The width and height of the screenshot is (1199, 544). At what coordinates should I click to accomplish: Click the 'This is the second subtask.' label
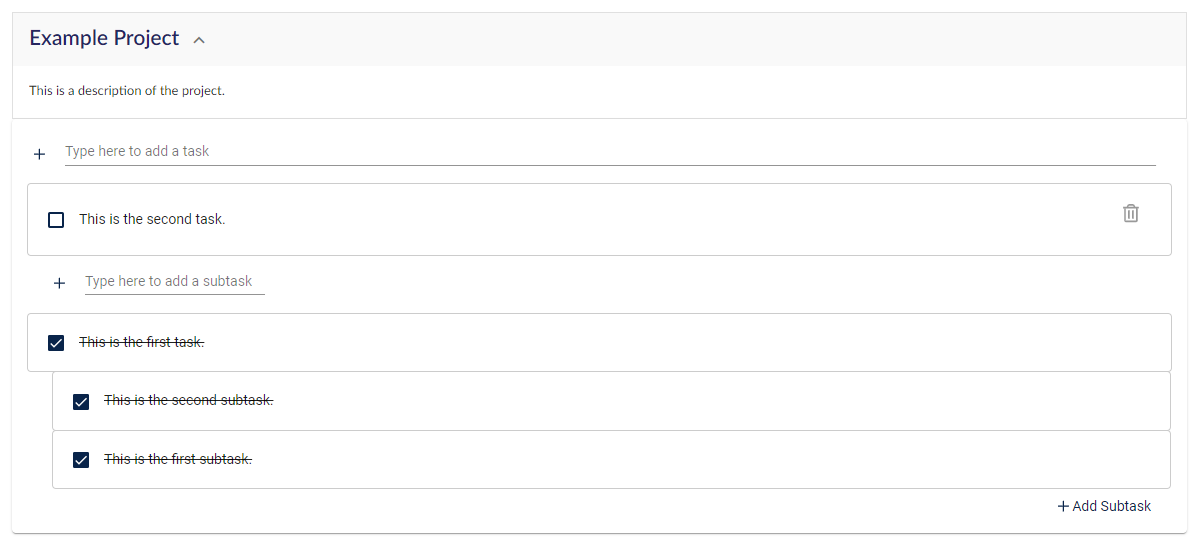click(x=189, y=400)
